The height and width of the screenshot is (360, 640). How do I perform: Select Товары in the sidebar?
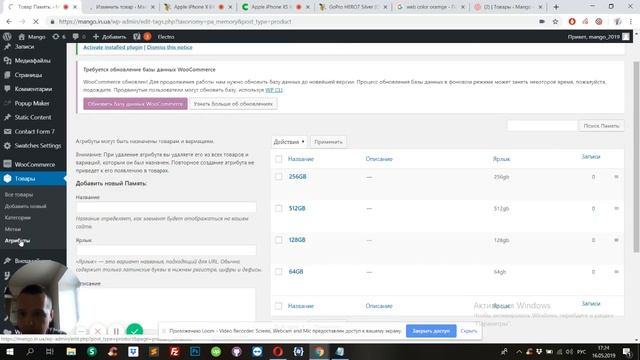point(25,179)
